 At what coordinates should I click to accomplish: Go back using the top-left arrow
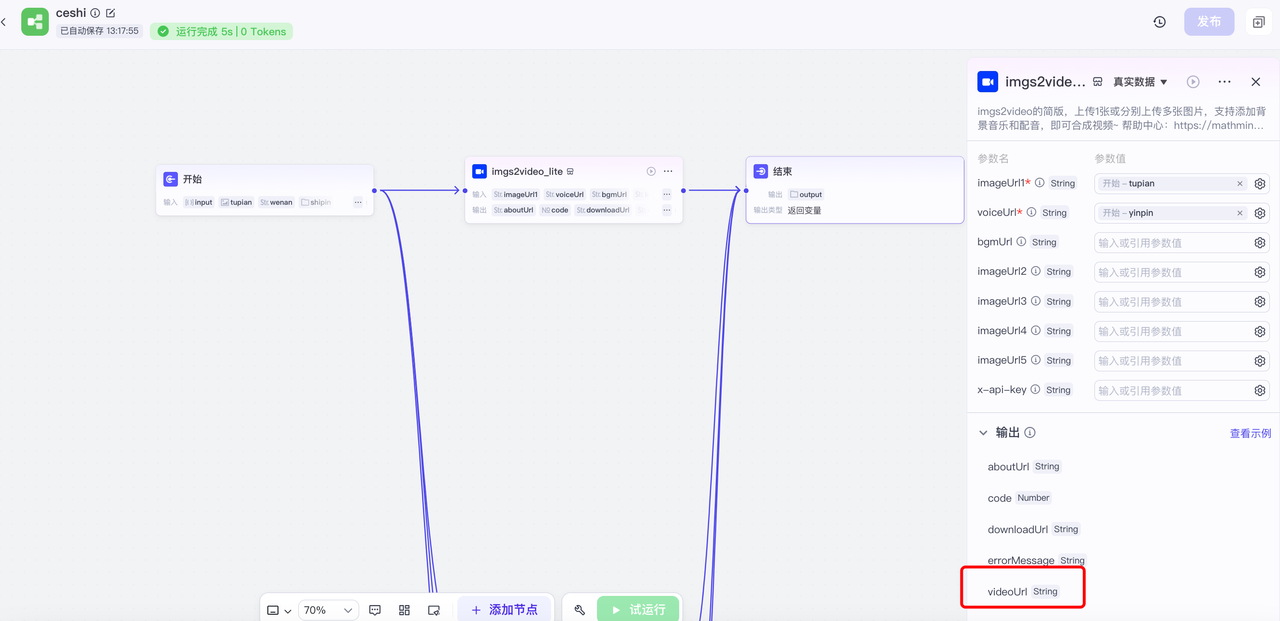pyautogui.click(x=4, y=21)
